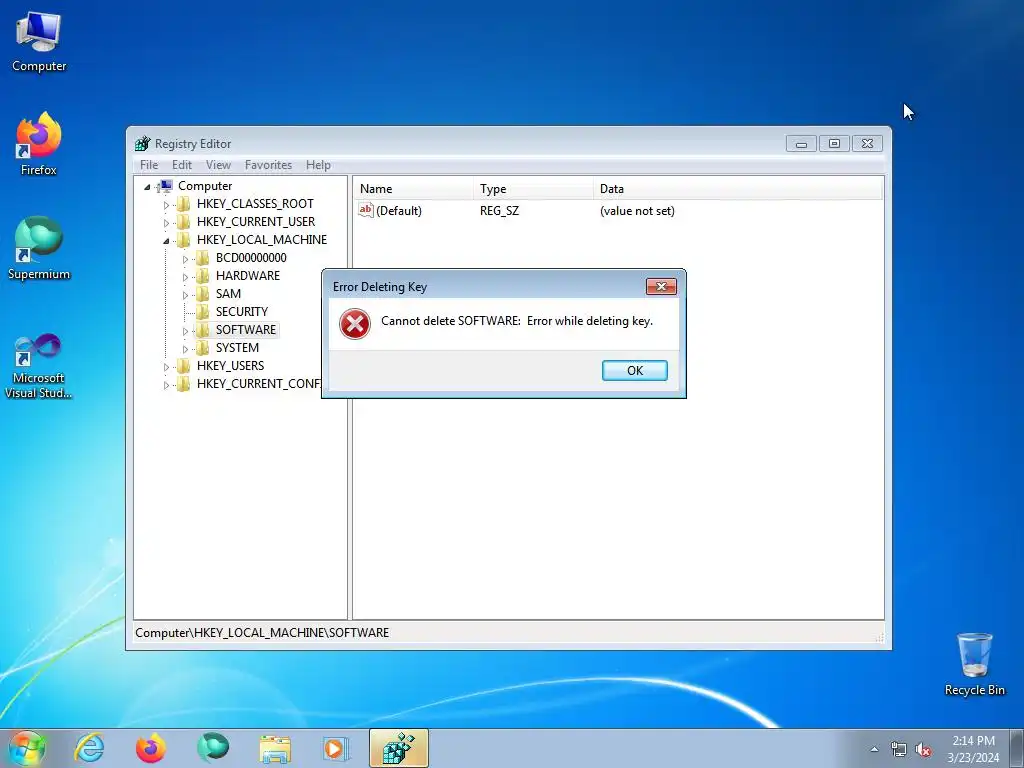Select HKEY_CLASSES_ROOT folder icon
Viewport: 1024px width, 768px height.
tap(184, 204)
